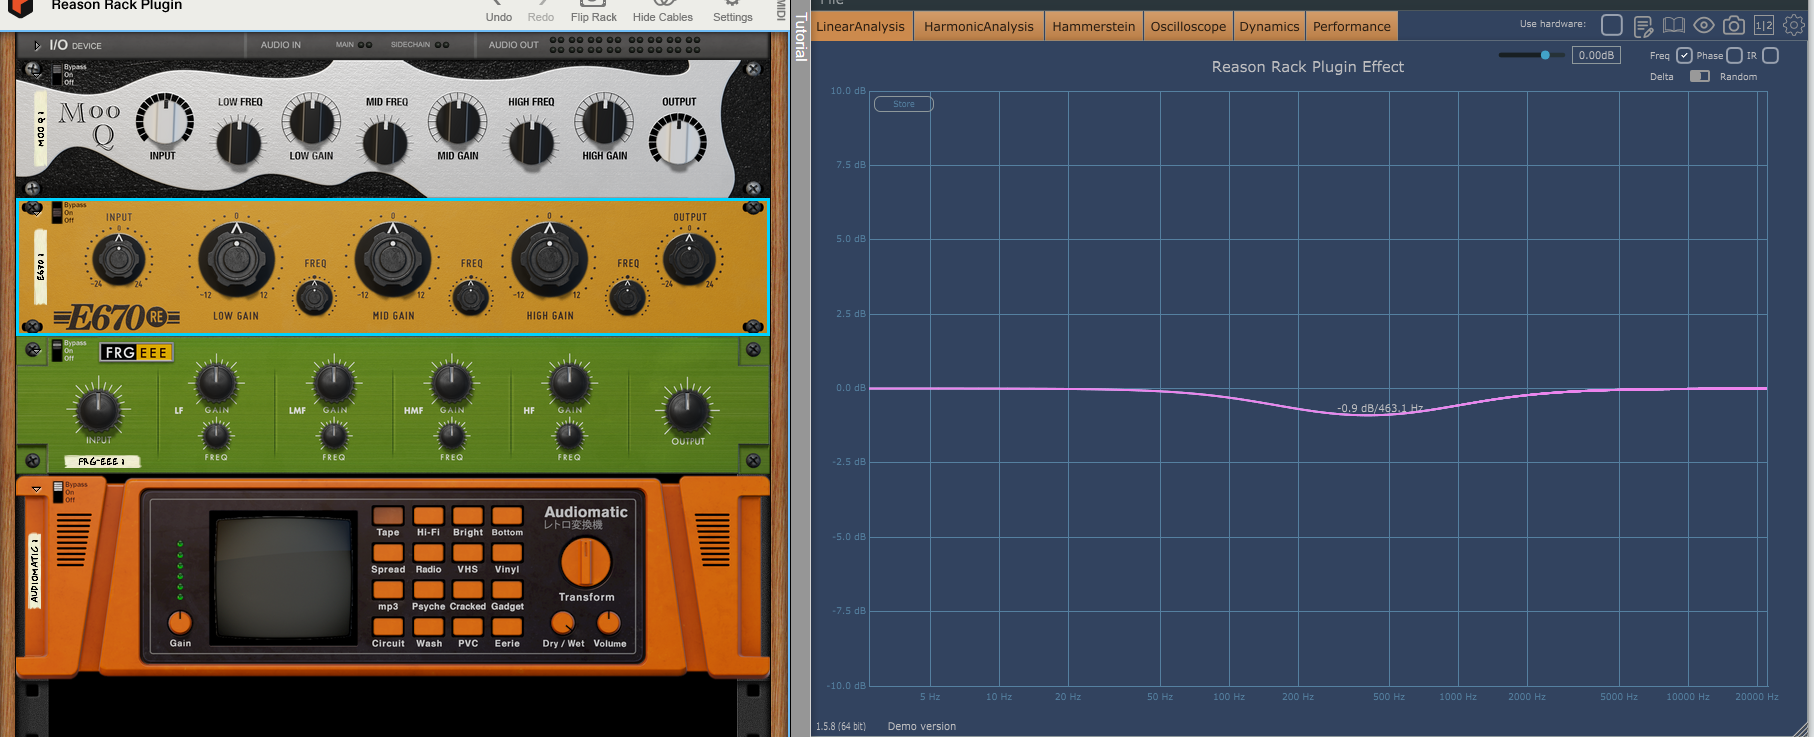This screenshot has height=737, width=1814.
Task: Click the -0.9 dB/463.1 Hz curve label
Action: [x=1380, y=408]
